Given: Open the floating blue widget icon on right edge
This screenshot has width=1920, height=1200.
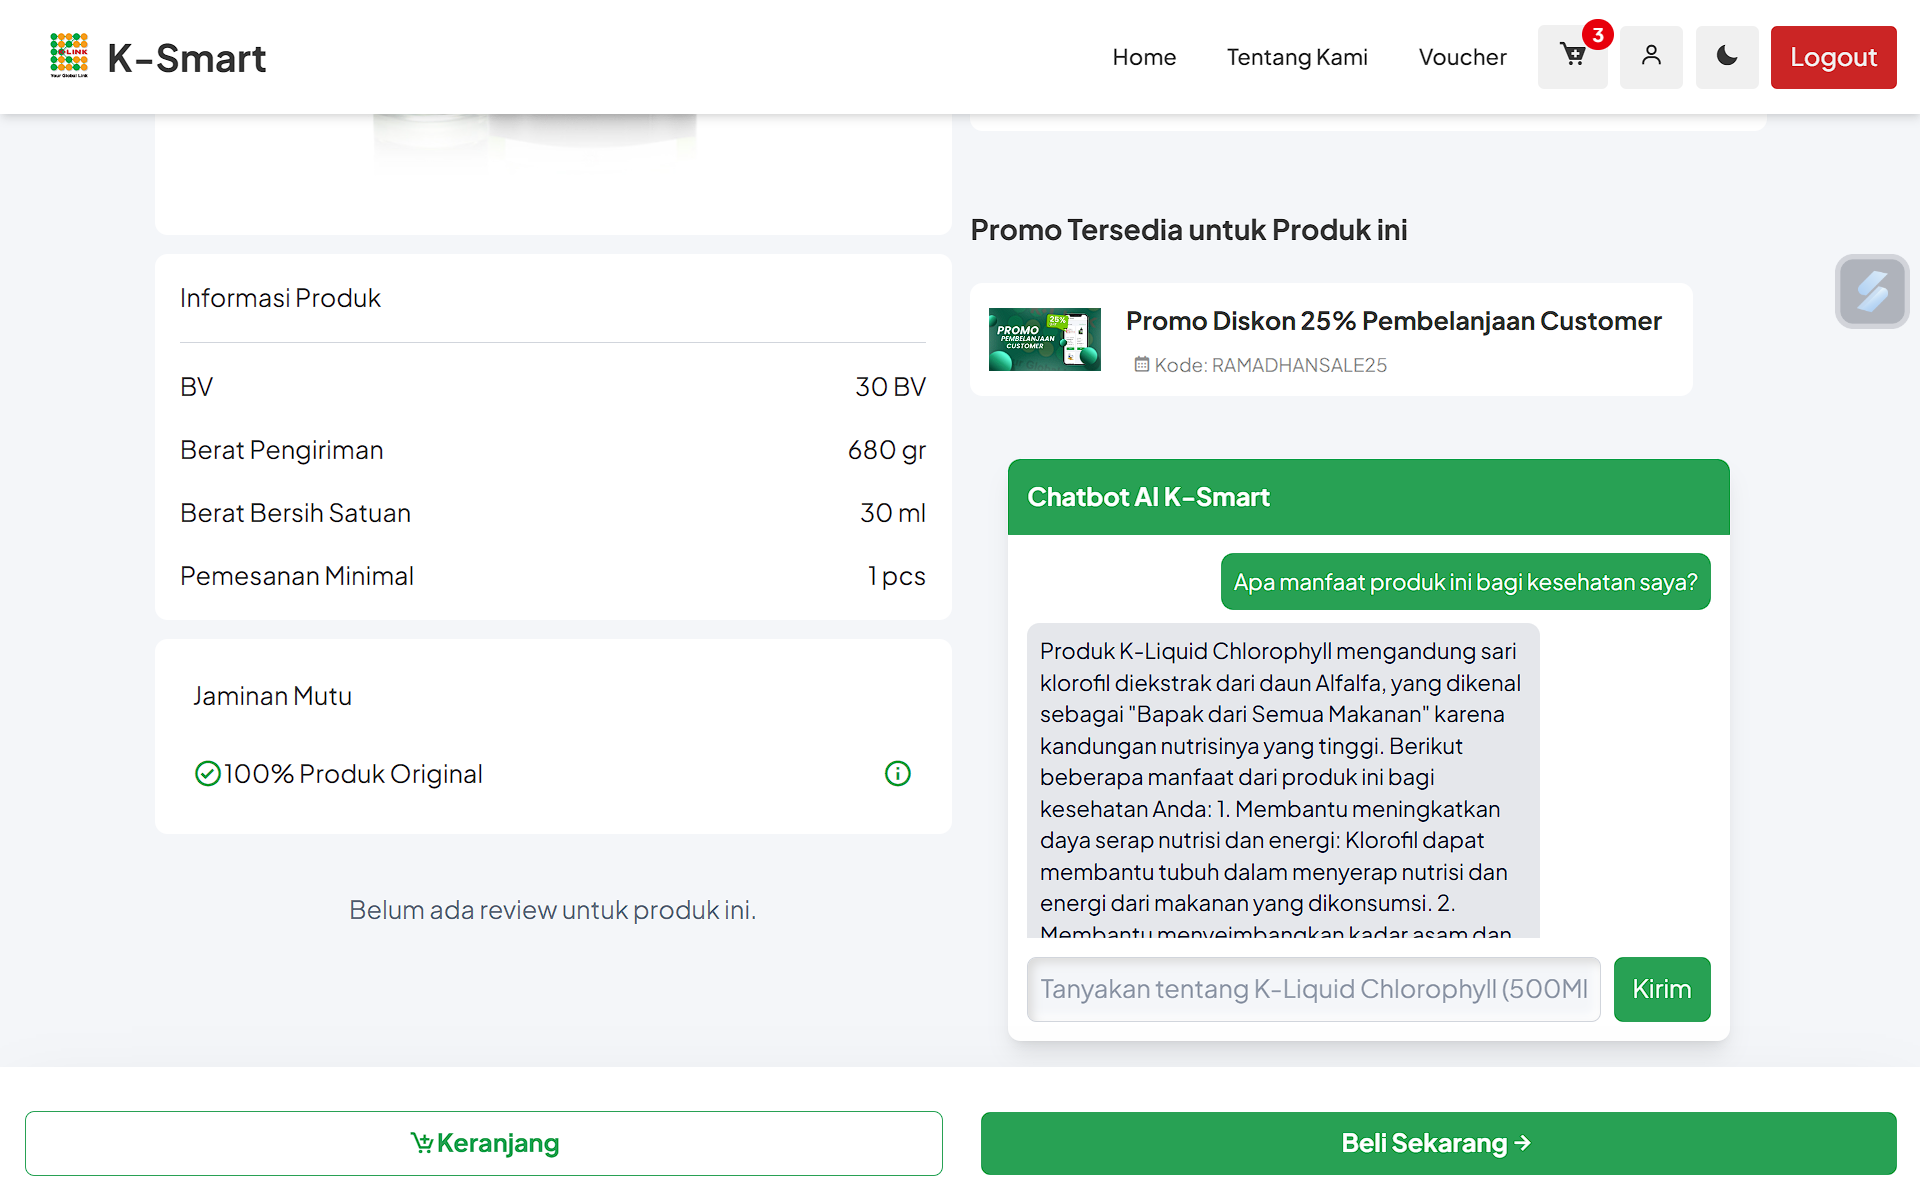Looking at the screenshot, I should (x=1872, y=291).
